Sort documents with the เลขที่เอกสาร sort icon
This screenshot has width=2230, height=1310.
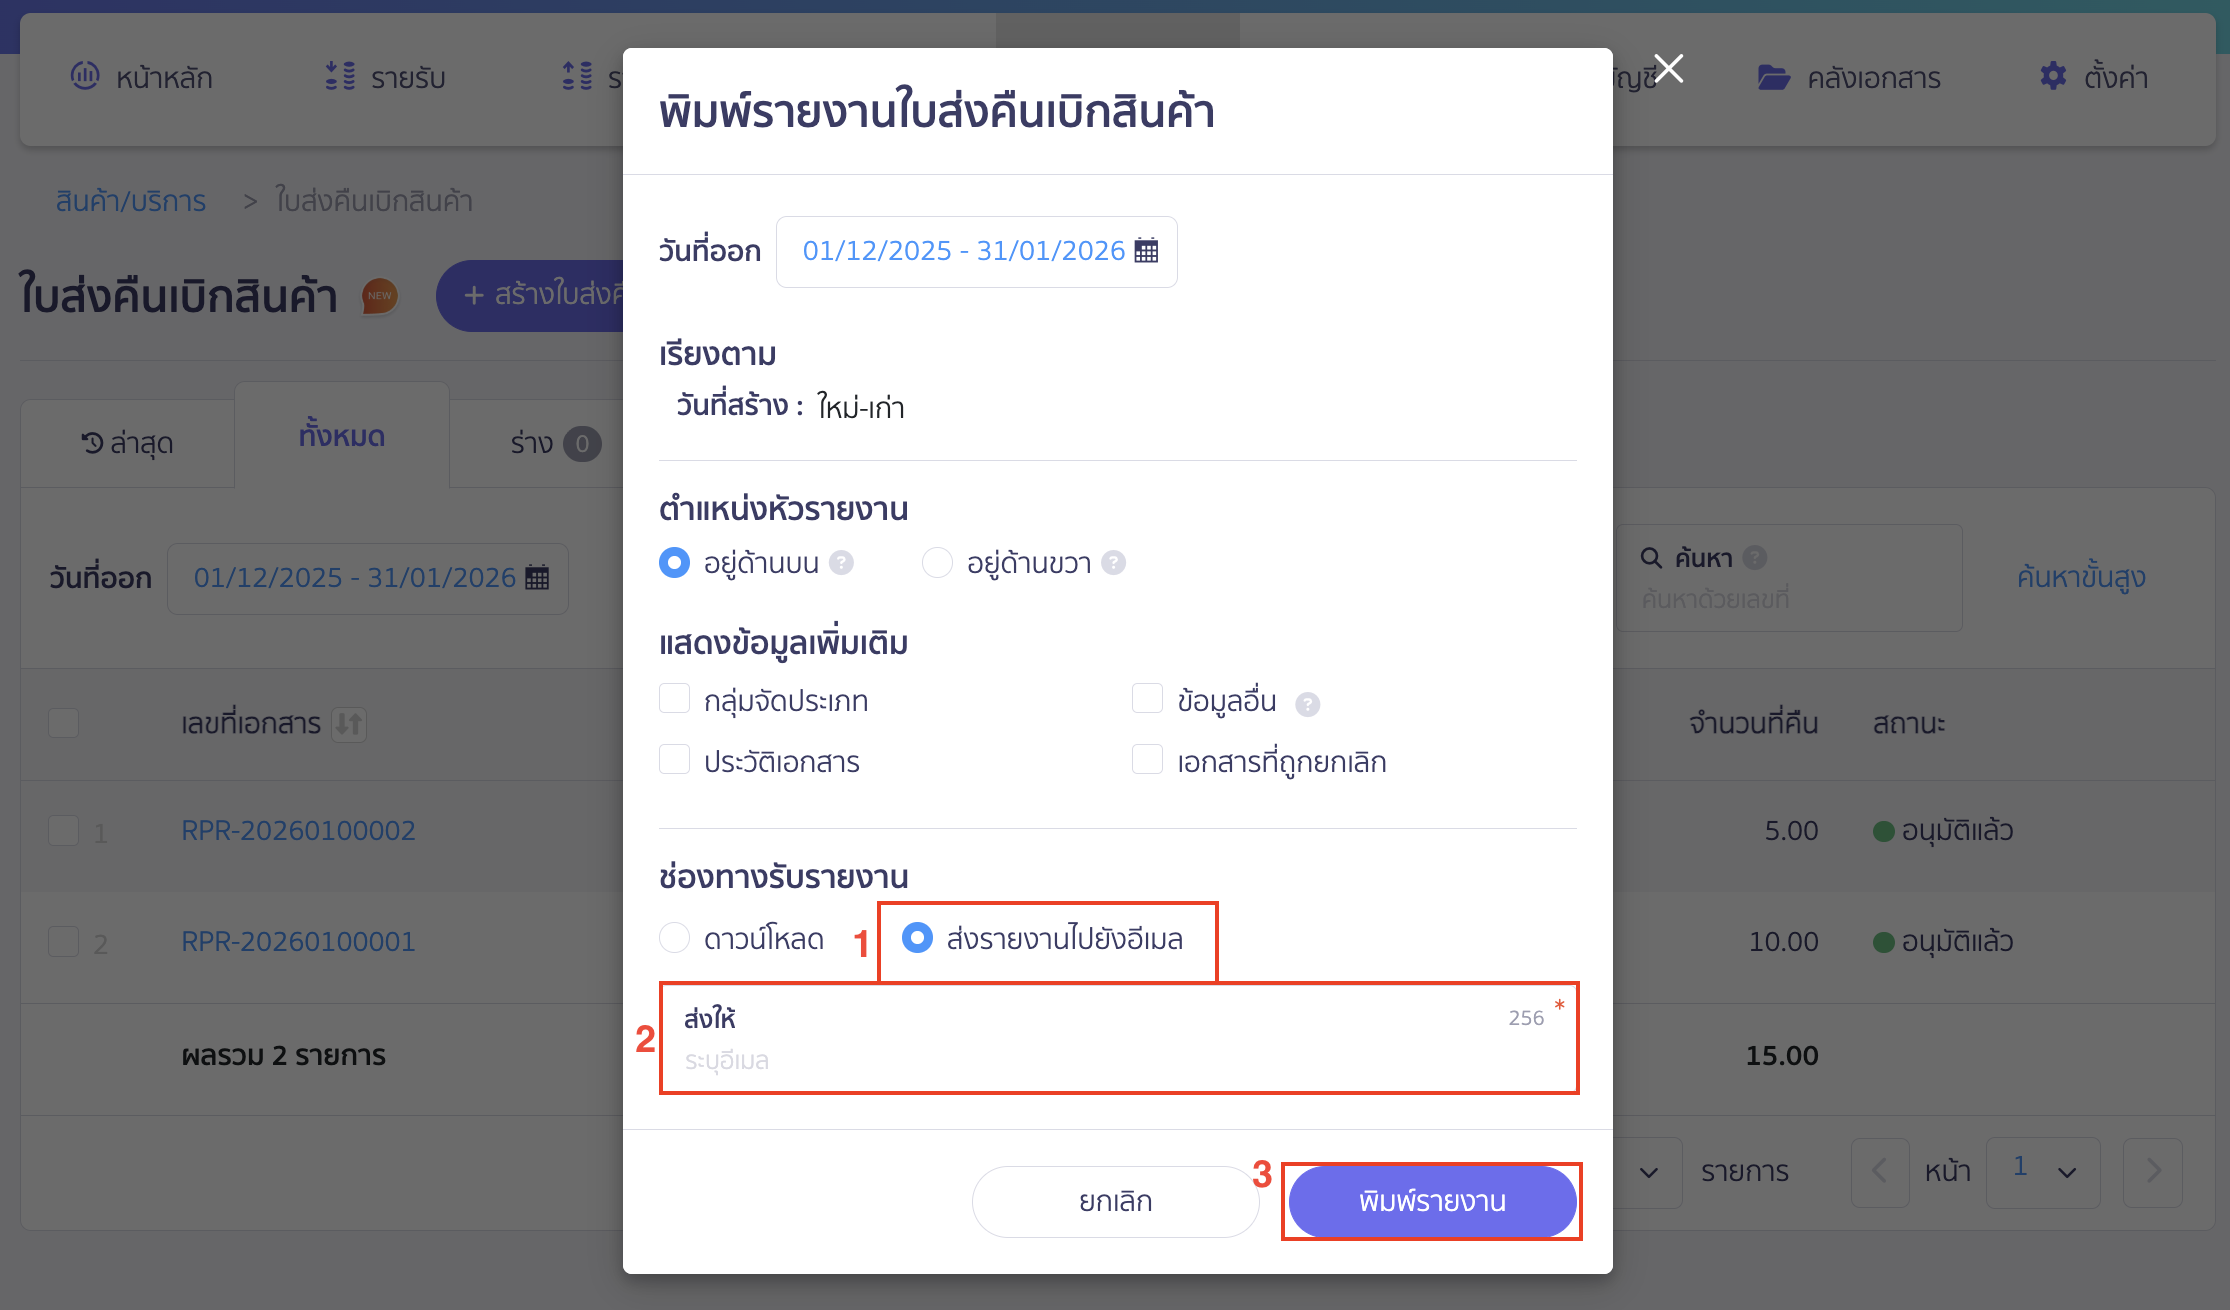point(349,723)
